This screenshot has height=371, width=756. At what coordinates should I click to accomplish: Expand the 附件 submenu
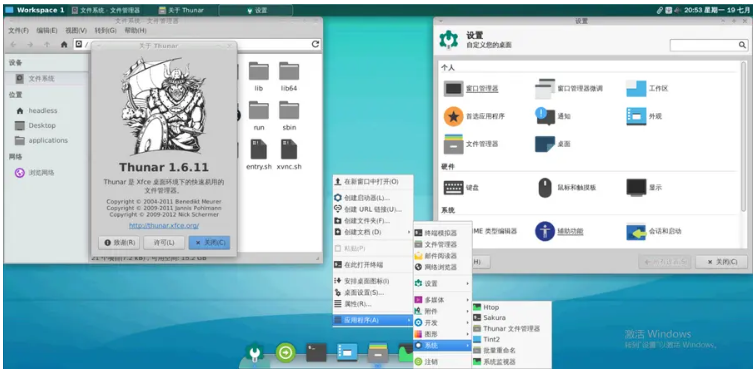click(442, 311)
